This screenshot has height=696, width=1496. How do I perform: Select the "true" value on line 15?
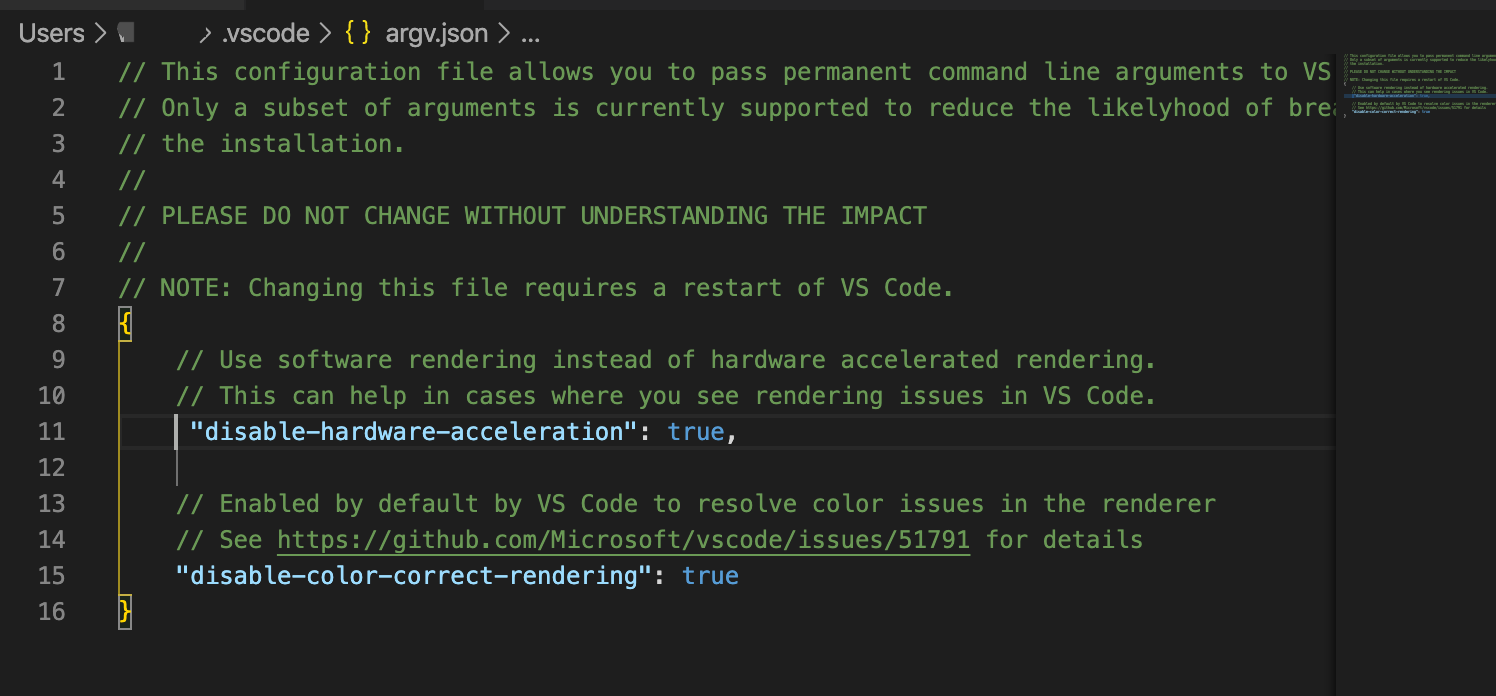[710, 575]
